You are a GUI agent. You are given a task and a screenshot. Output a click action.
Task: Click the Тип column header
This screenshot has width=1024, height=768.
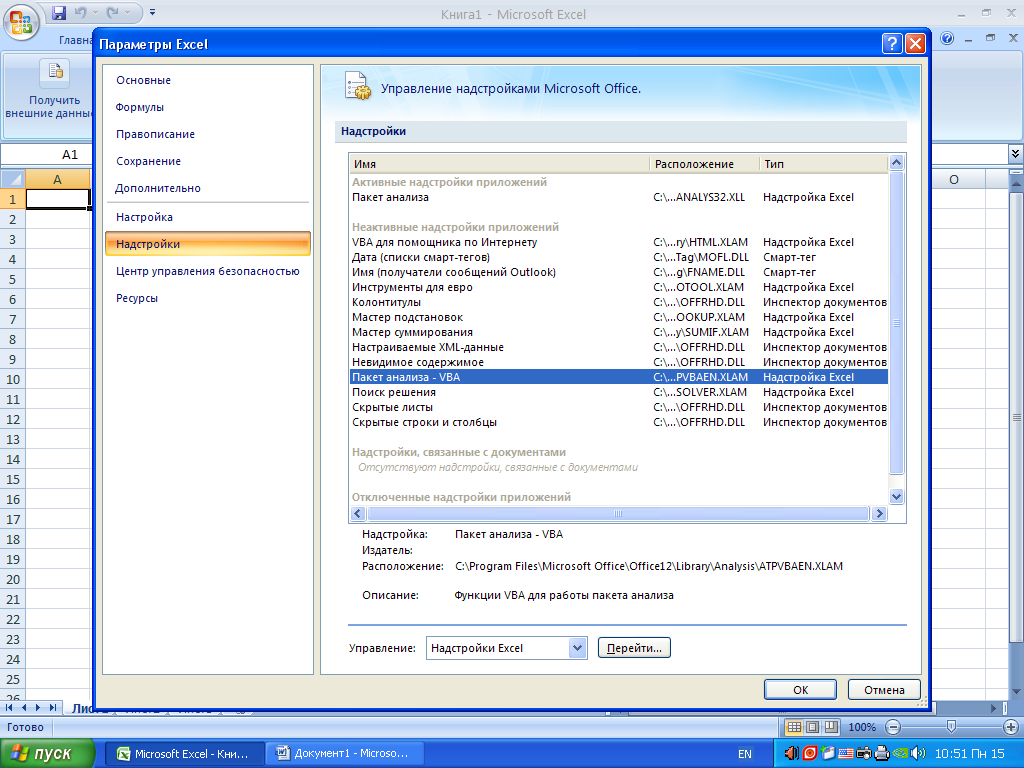824,164
